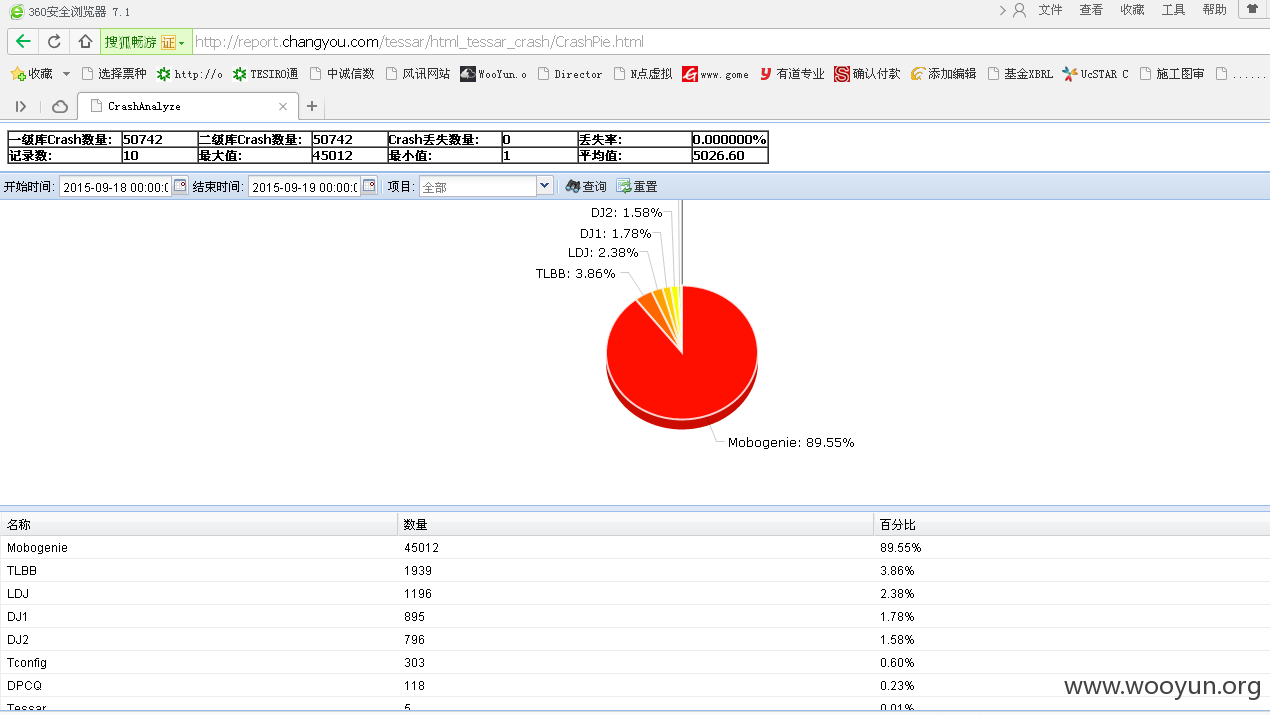Open the 帮助 menu
The width and height of the screenshot is (1270, 715).
pos(1214,10)
